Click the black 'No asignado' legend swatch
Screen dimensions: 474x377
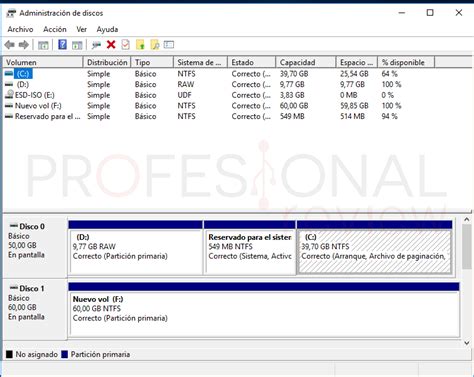pos(9,354)
